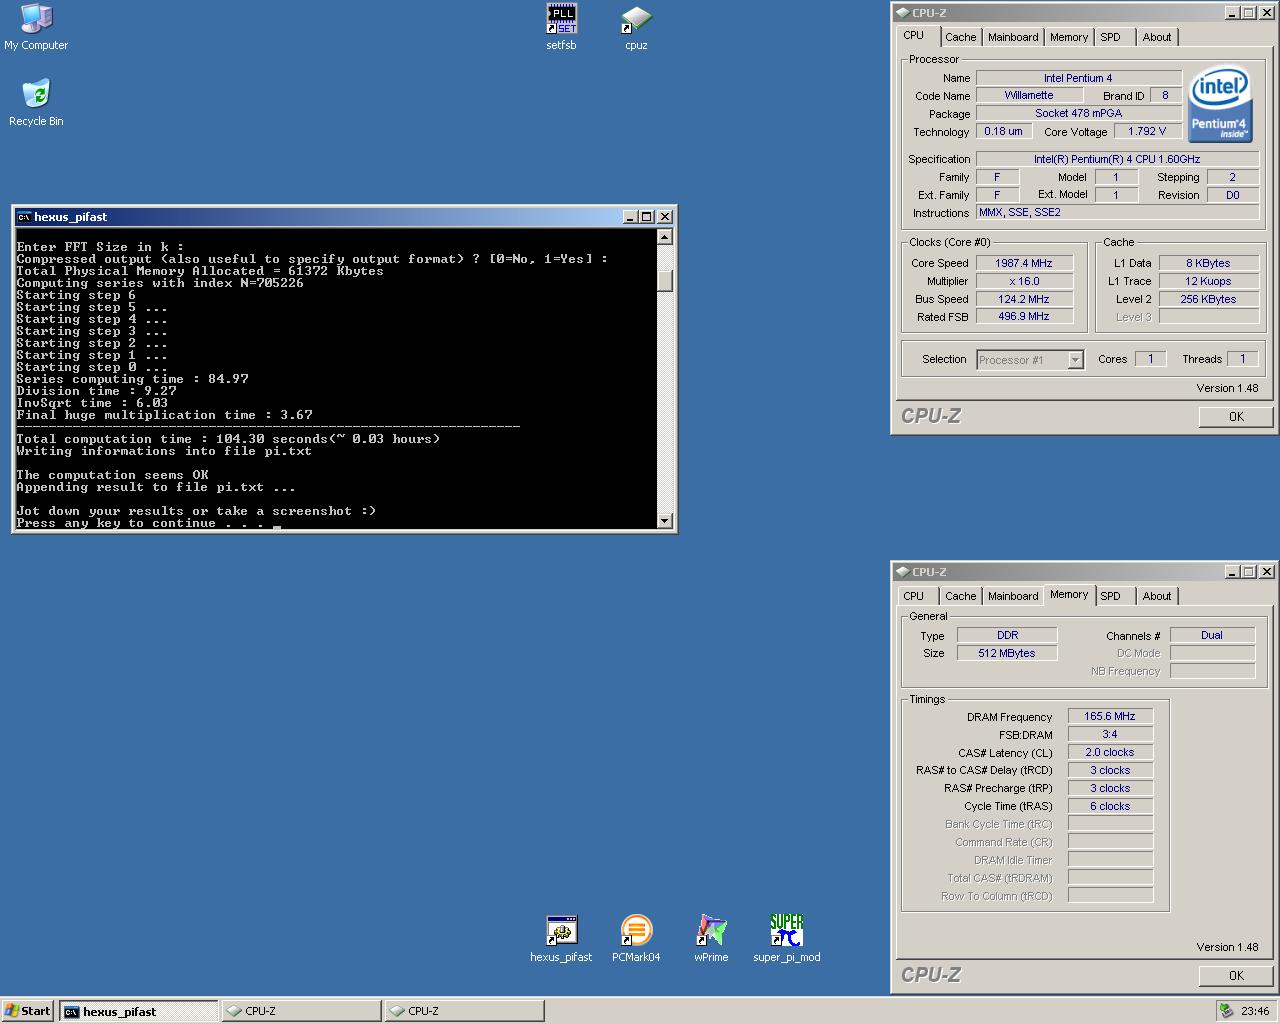Screen dimensions: 1280x1024
Task: Click the Channels # Dual field
Action: tap(1212, 635)
